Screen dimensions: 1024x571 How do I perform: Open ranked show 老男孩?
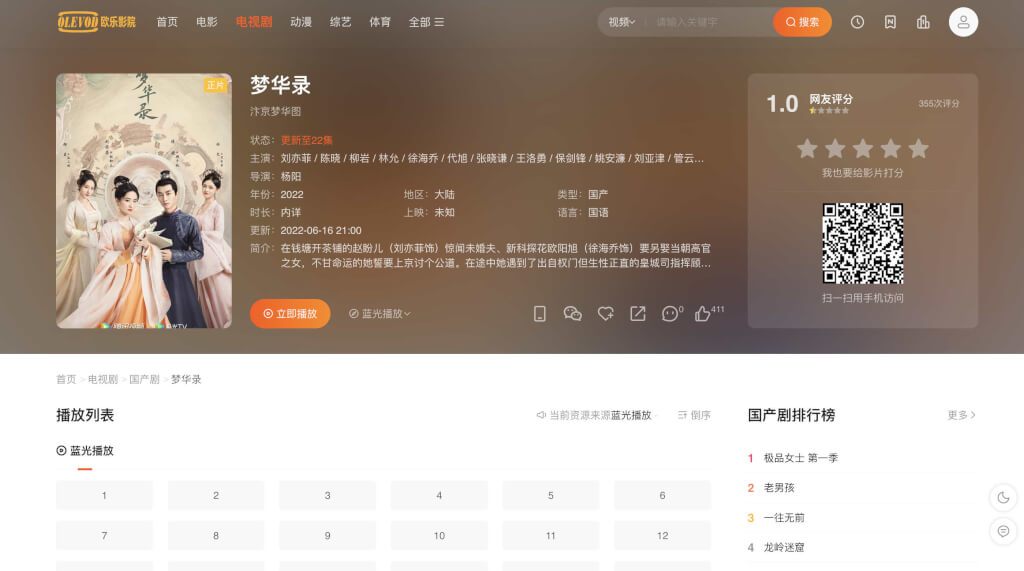pyautogui.click(x=779, y=488)
